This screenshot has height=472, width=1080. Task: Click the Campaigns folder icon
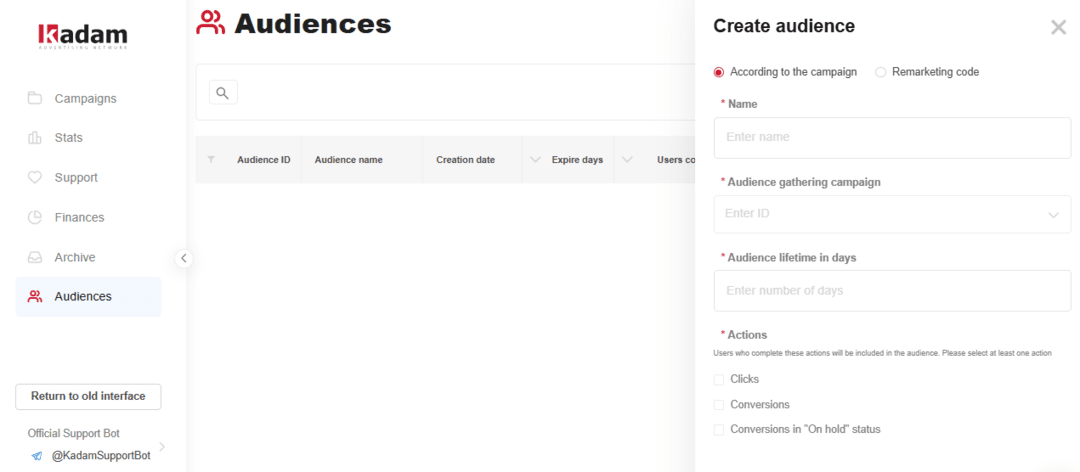click(35, 98)
